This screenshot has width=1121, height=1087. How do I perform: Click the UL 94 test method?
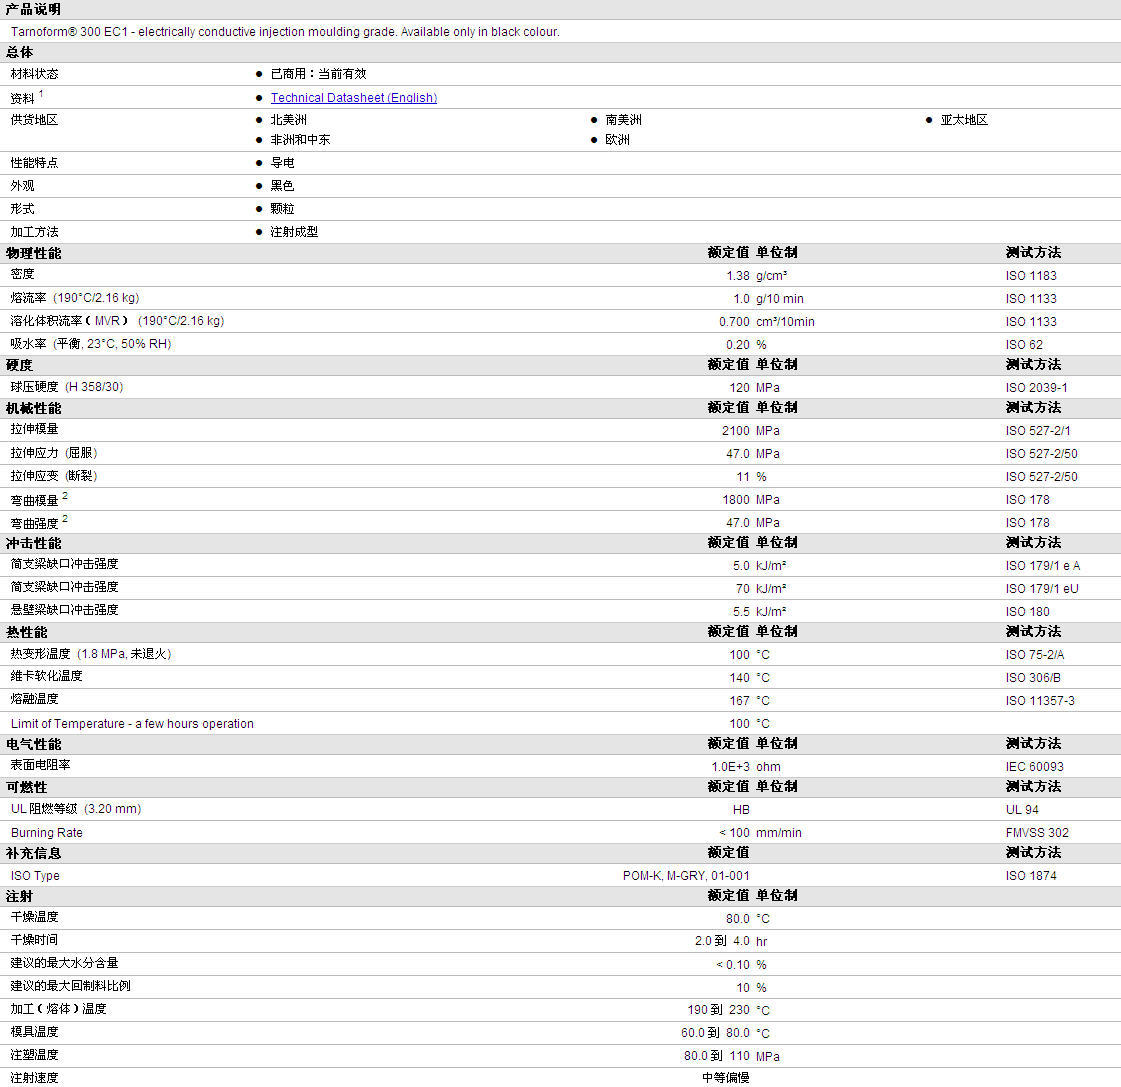click(x=1022, y=810)
